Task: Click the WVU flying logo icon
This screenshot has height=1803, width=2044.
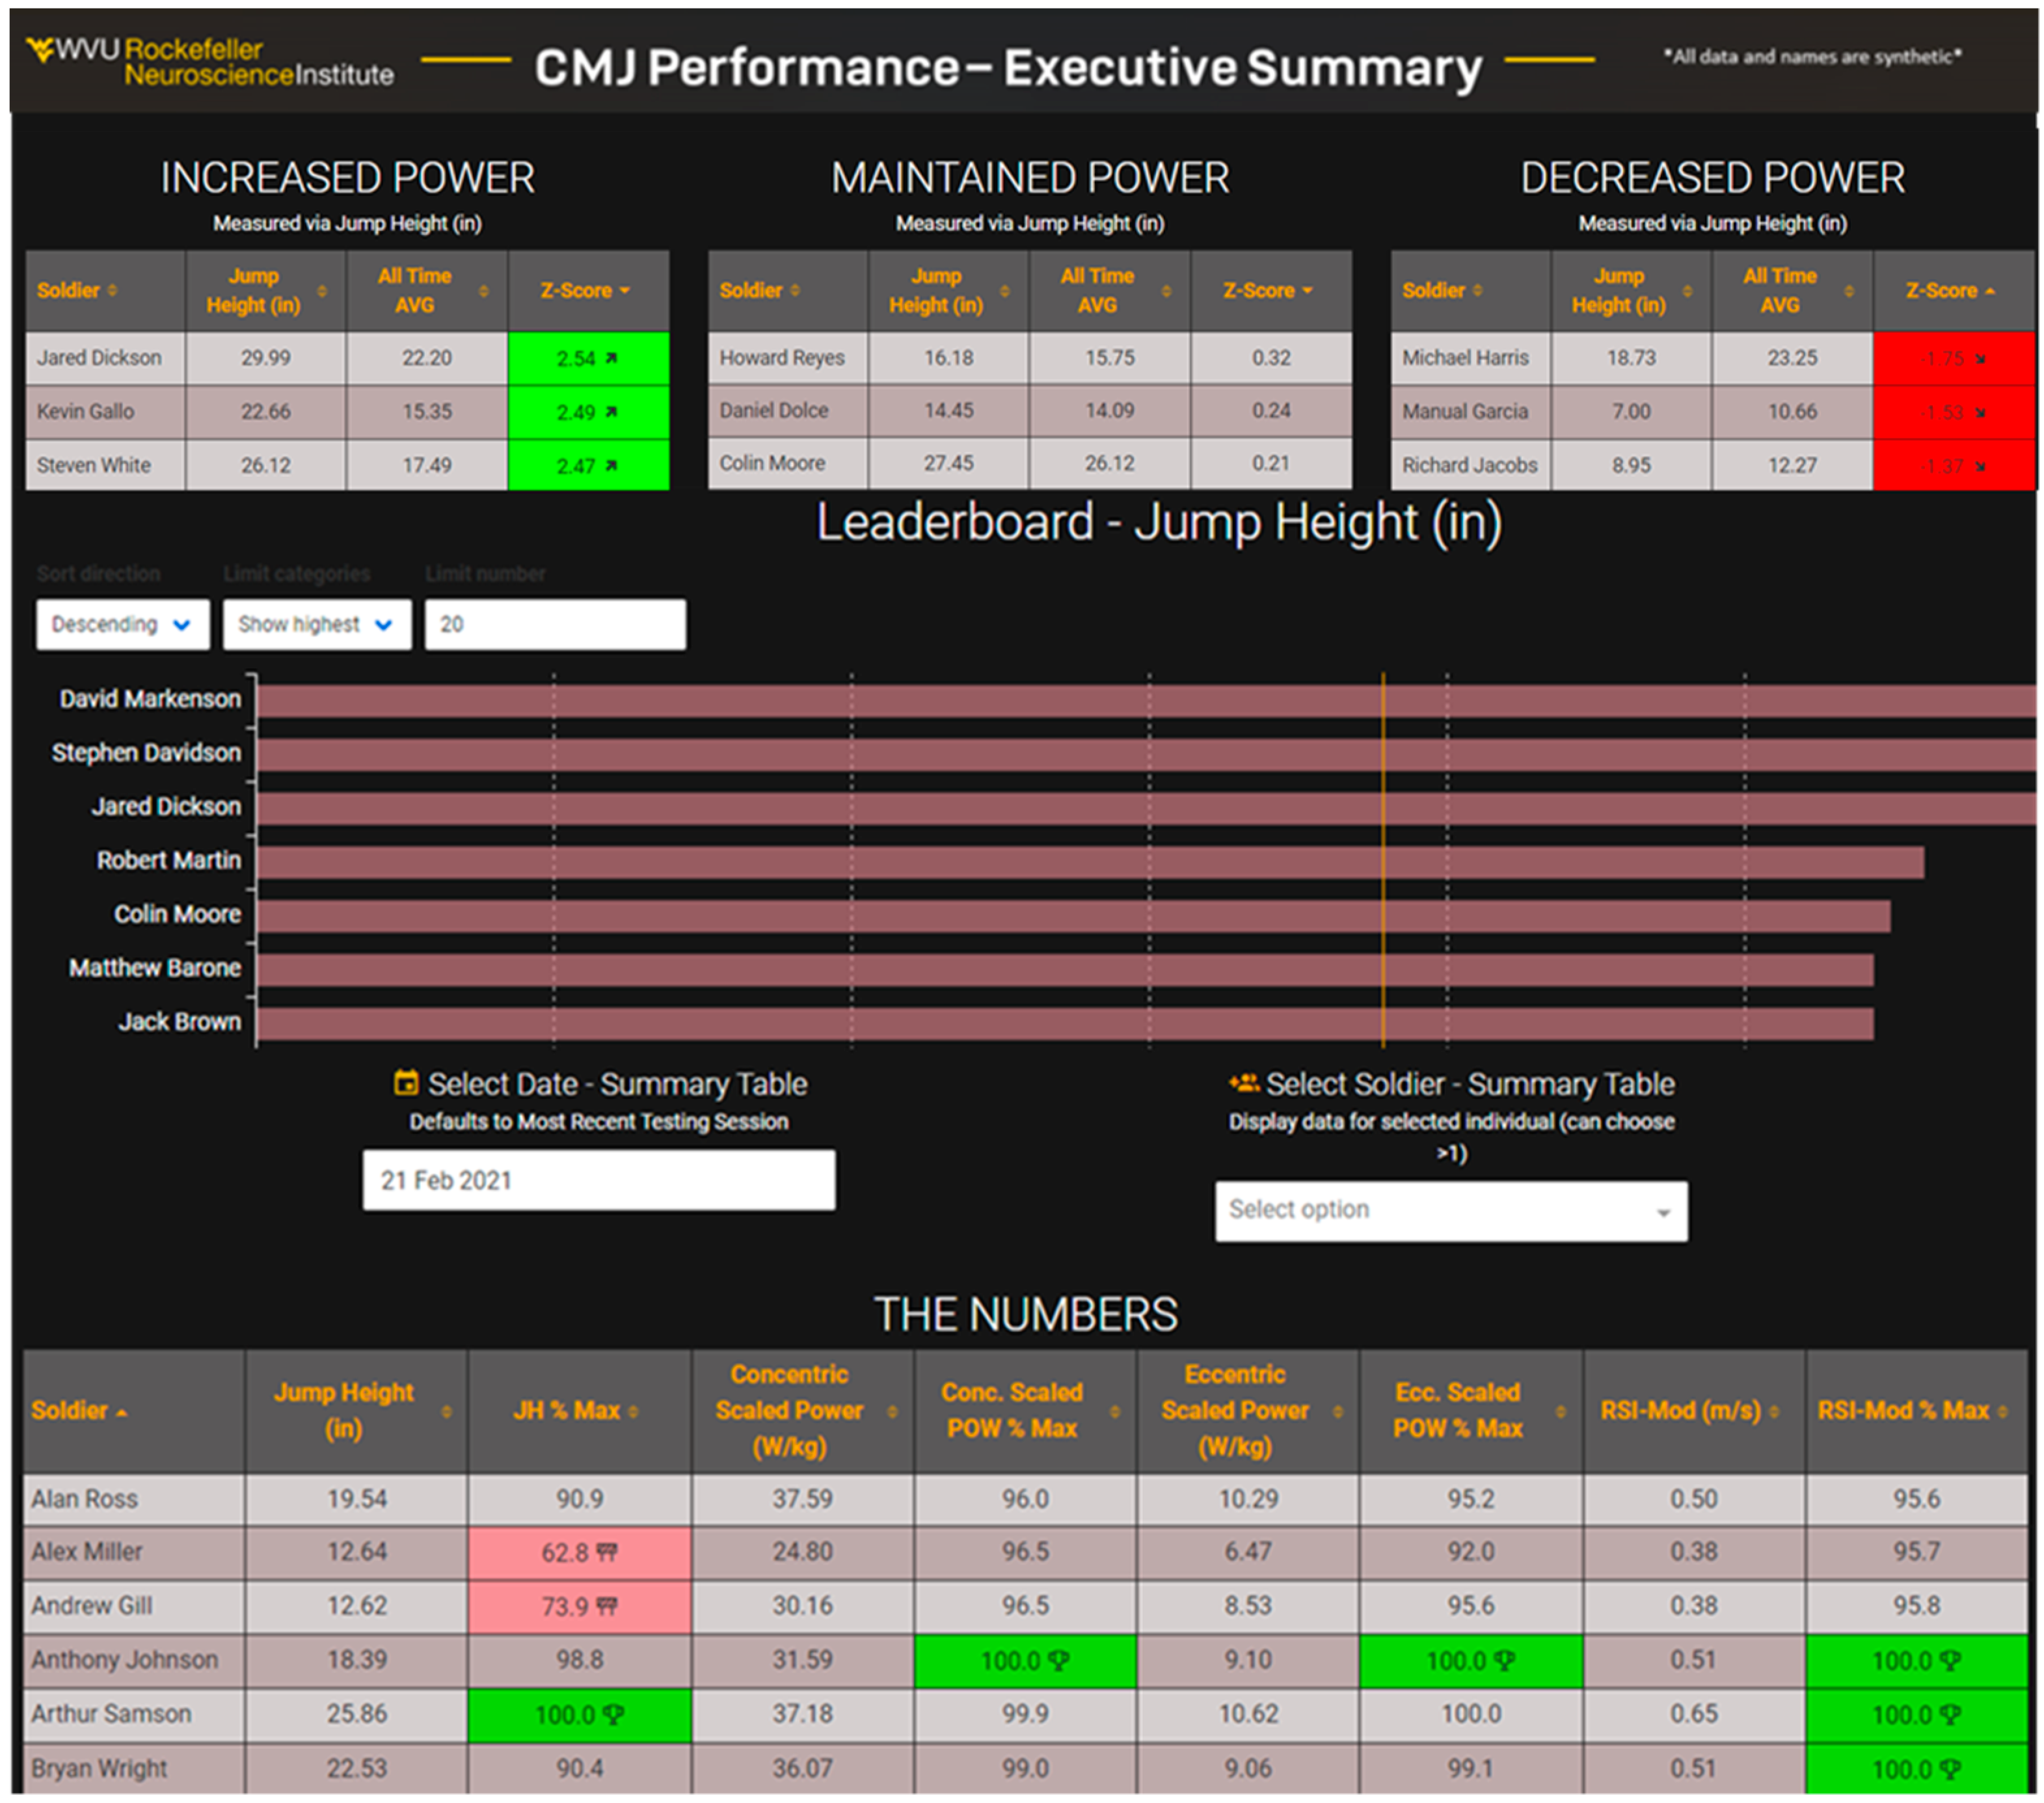Action: [40, 49]
